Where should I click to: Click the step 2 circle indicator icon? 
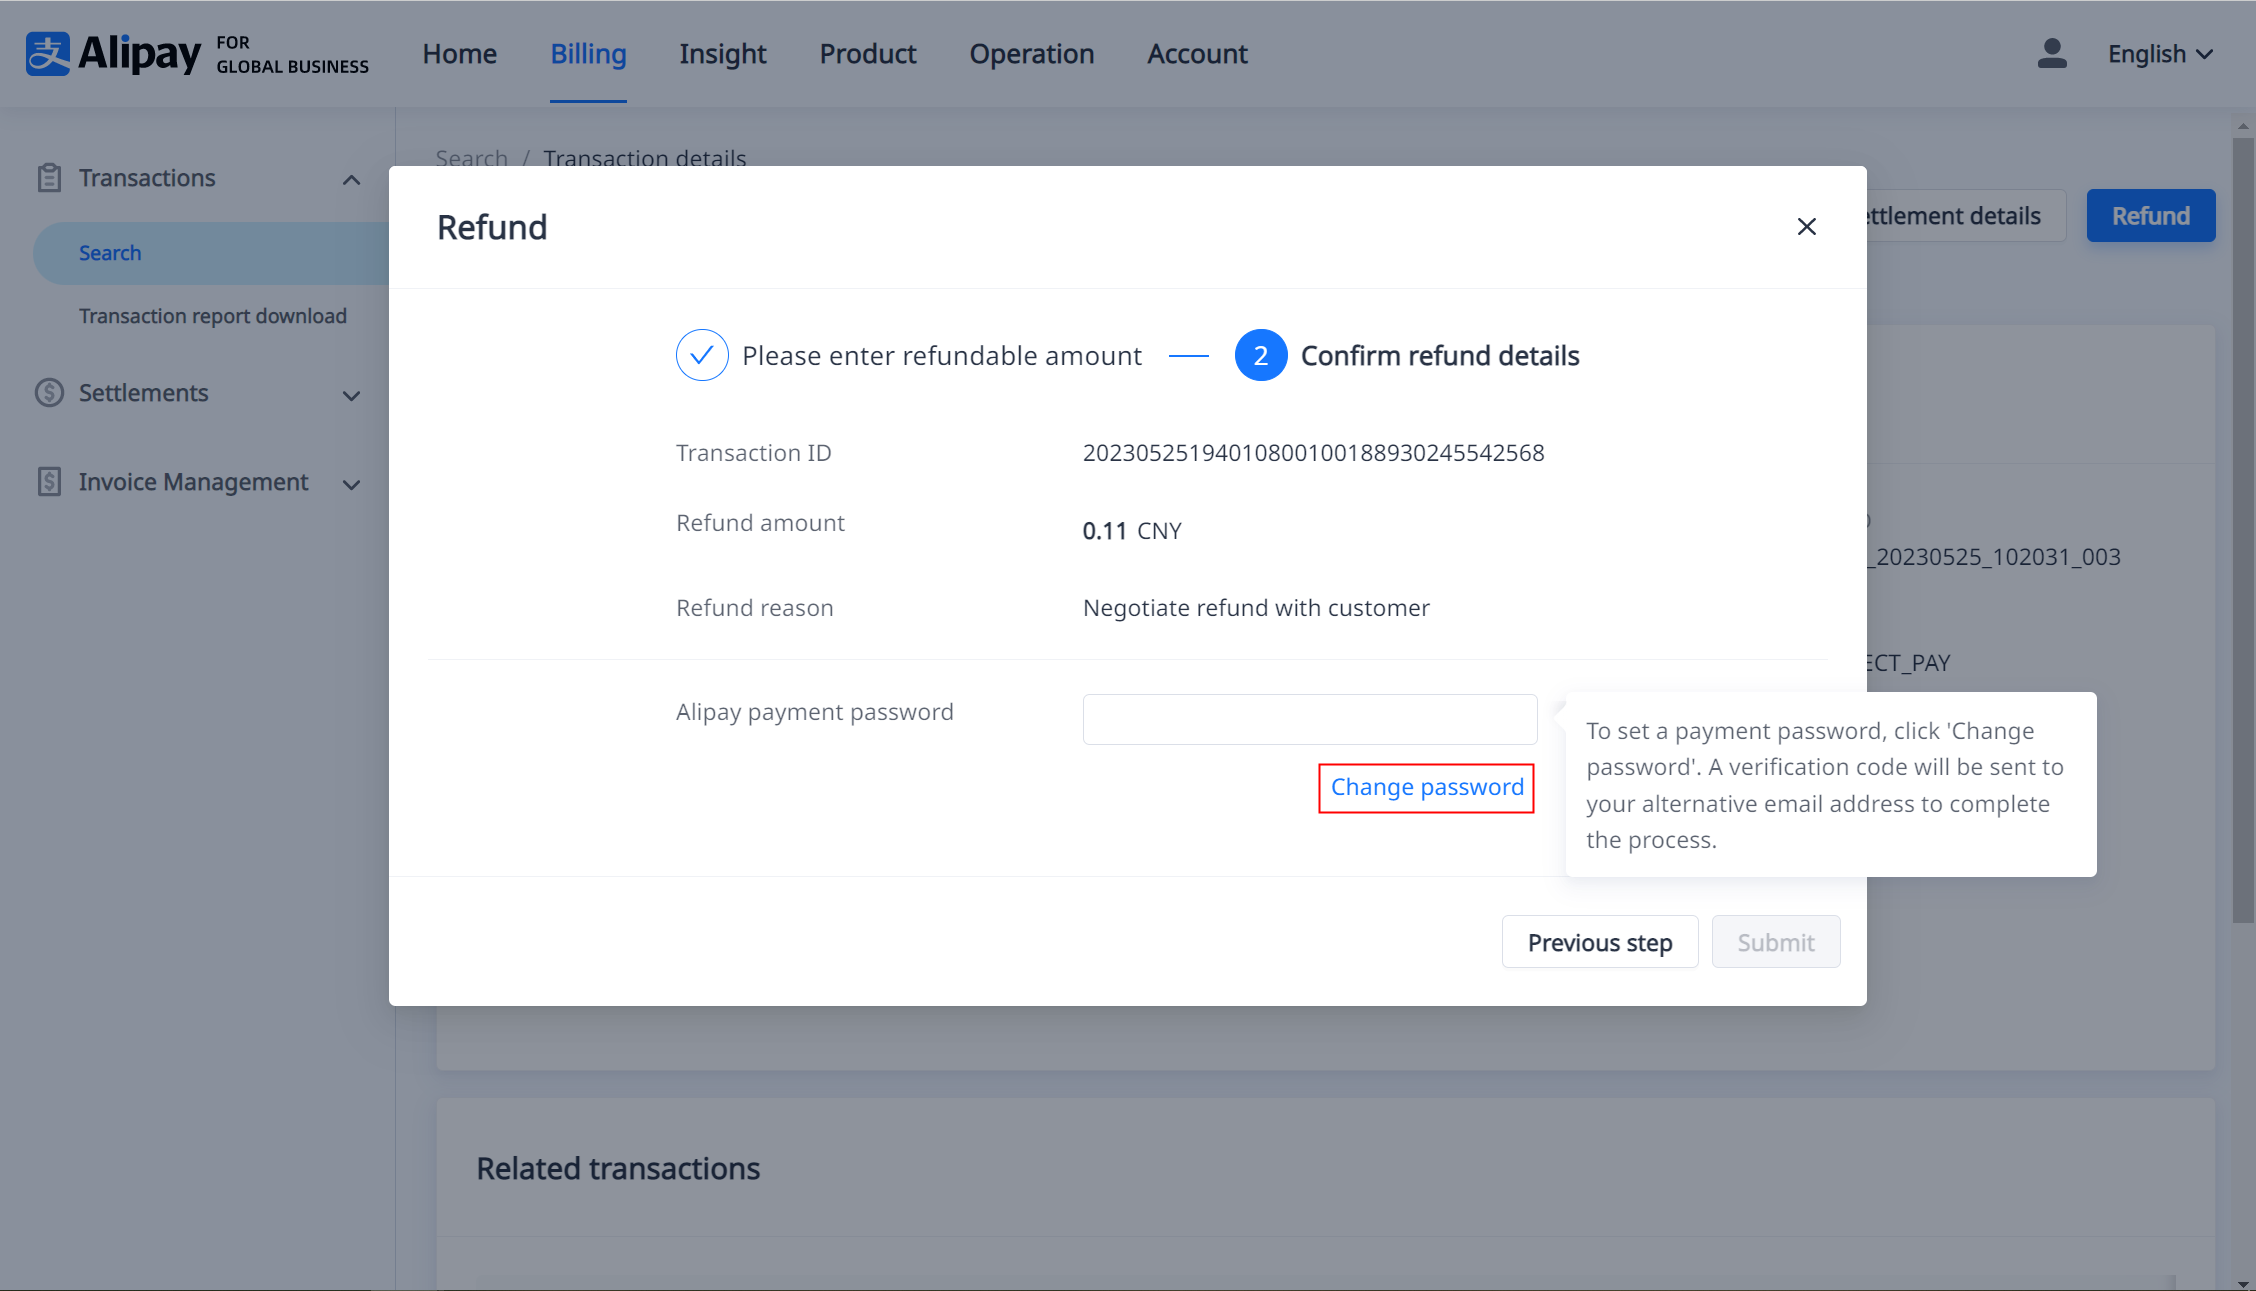pyautogui.click(x=1260, y=355)
